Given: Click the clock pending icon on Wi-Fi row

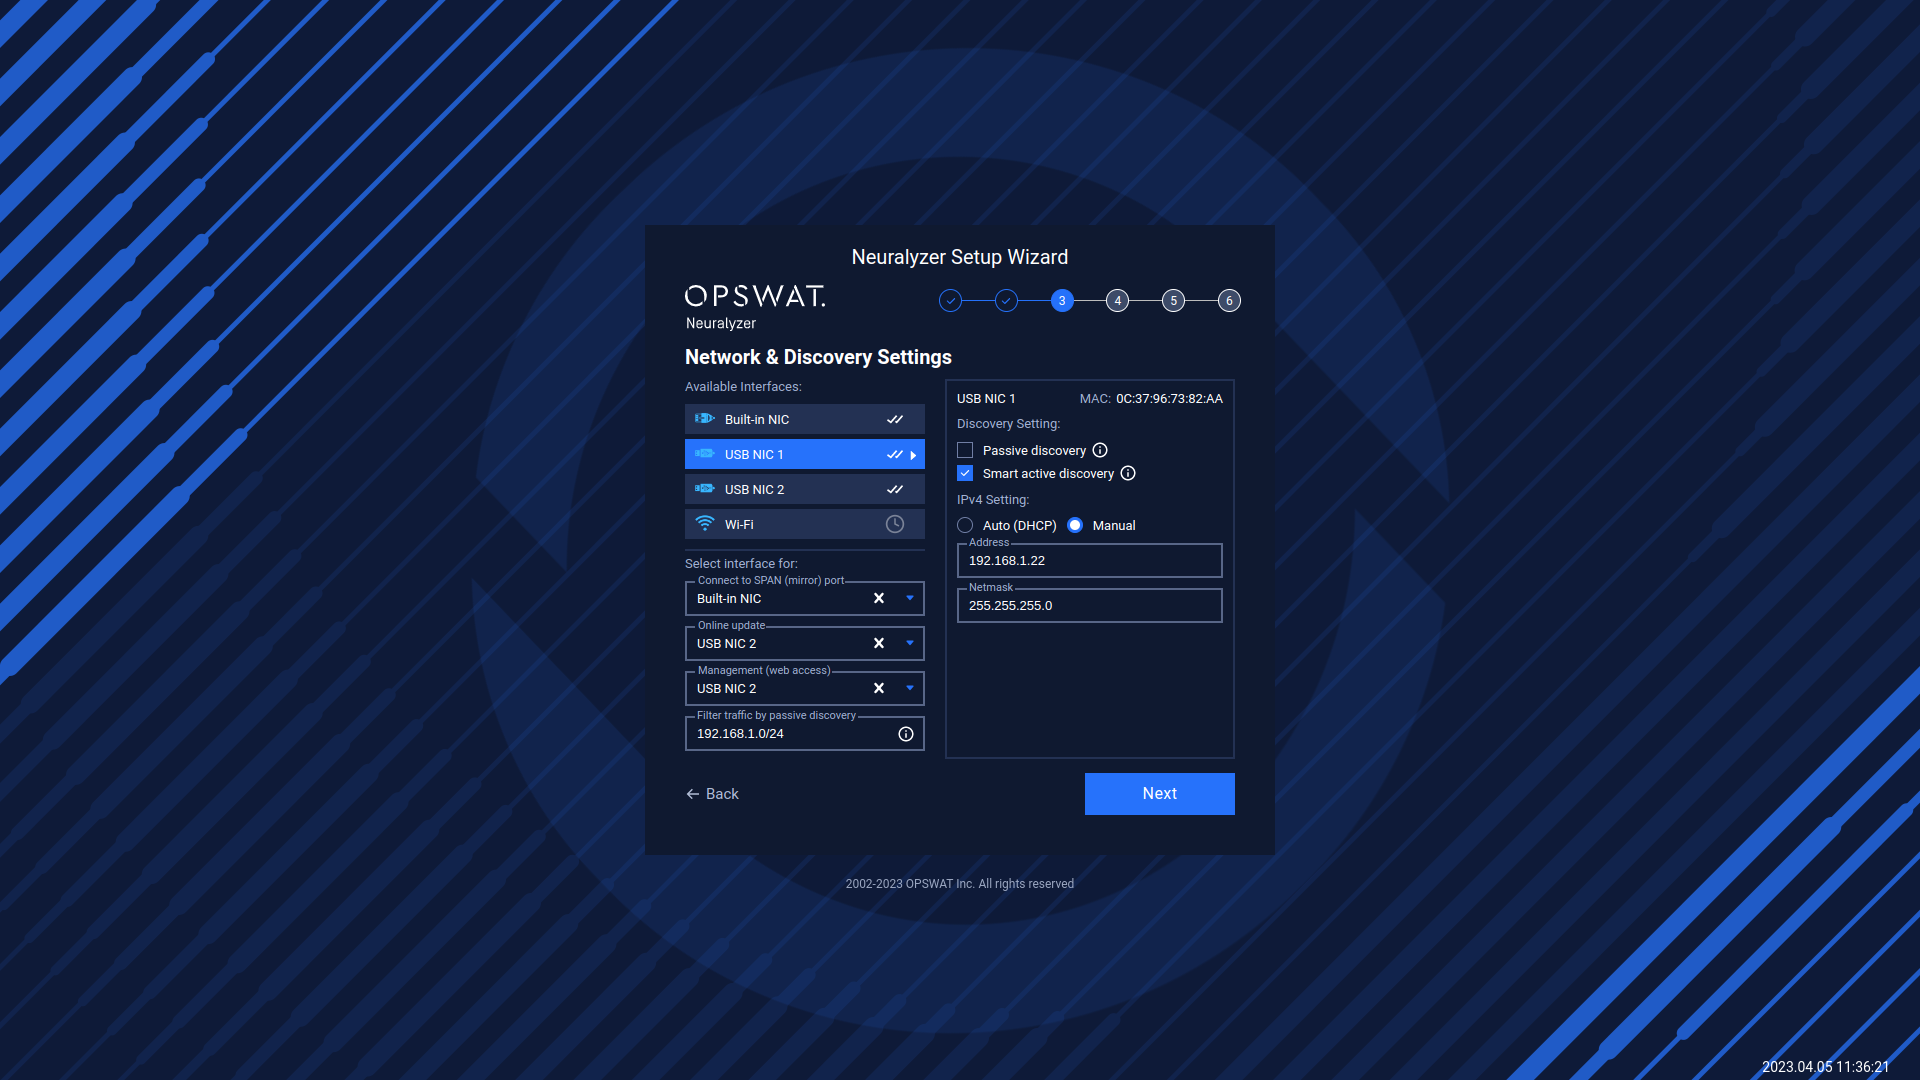Looking at the screenshot, I should 895,524.
